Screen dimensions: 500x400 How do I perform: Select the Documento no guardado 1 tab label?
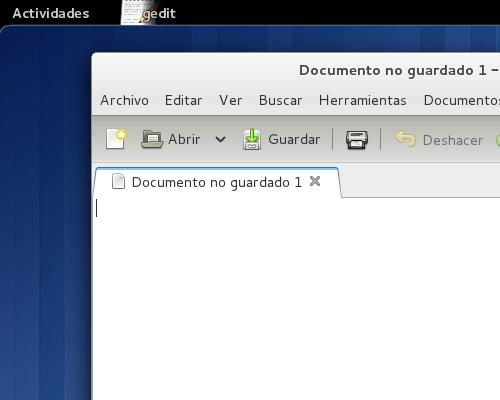pyautogui.click(x=217, y=182)
